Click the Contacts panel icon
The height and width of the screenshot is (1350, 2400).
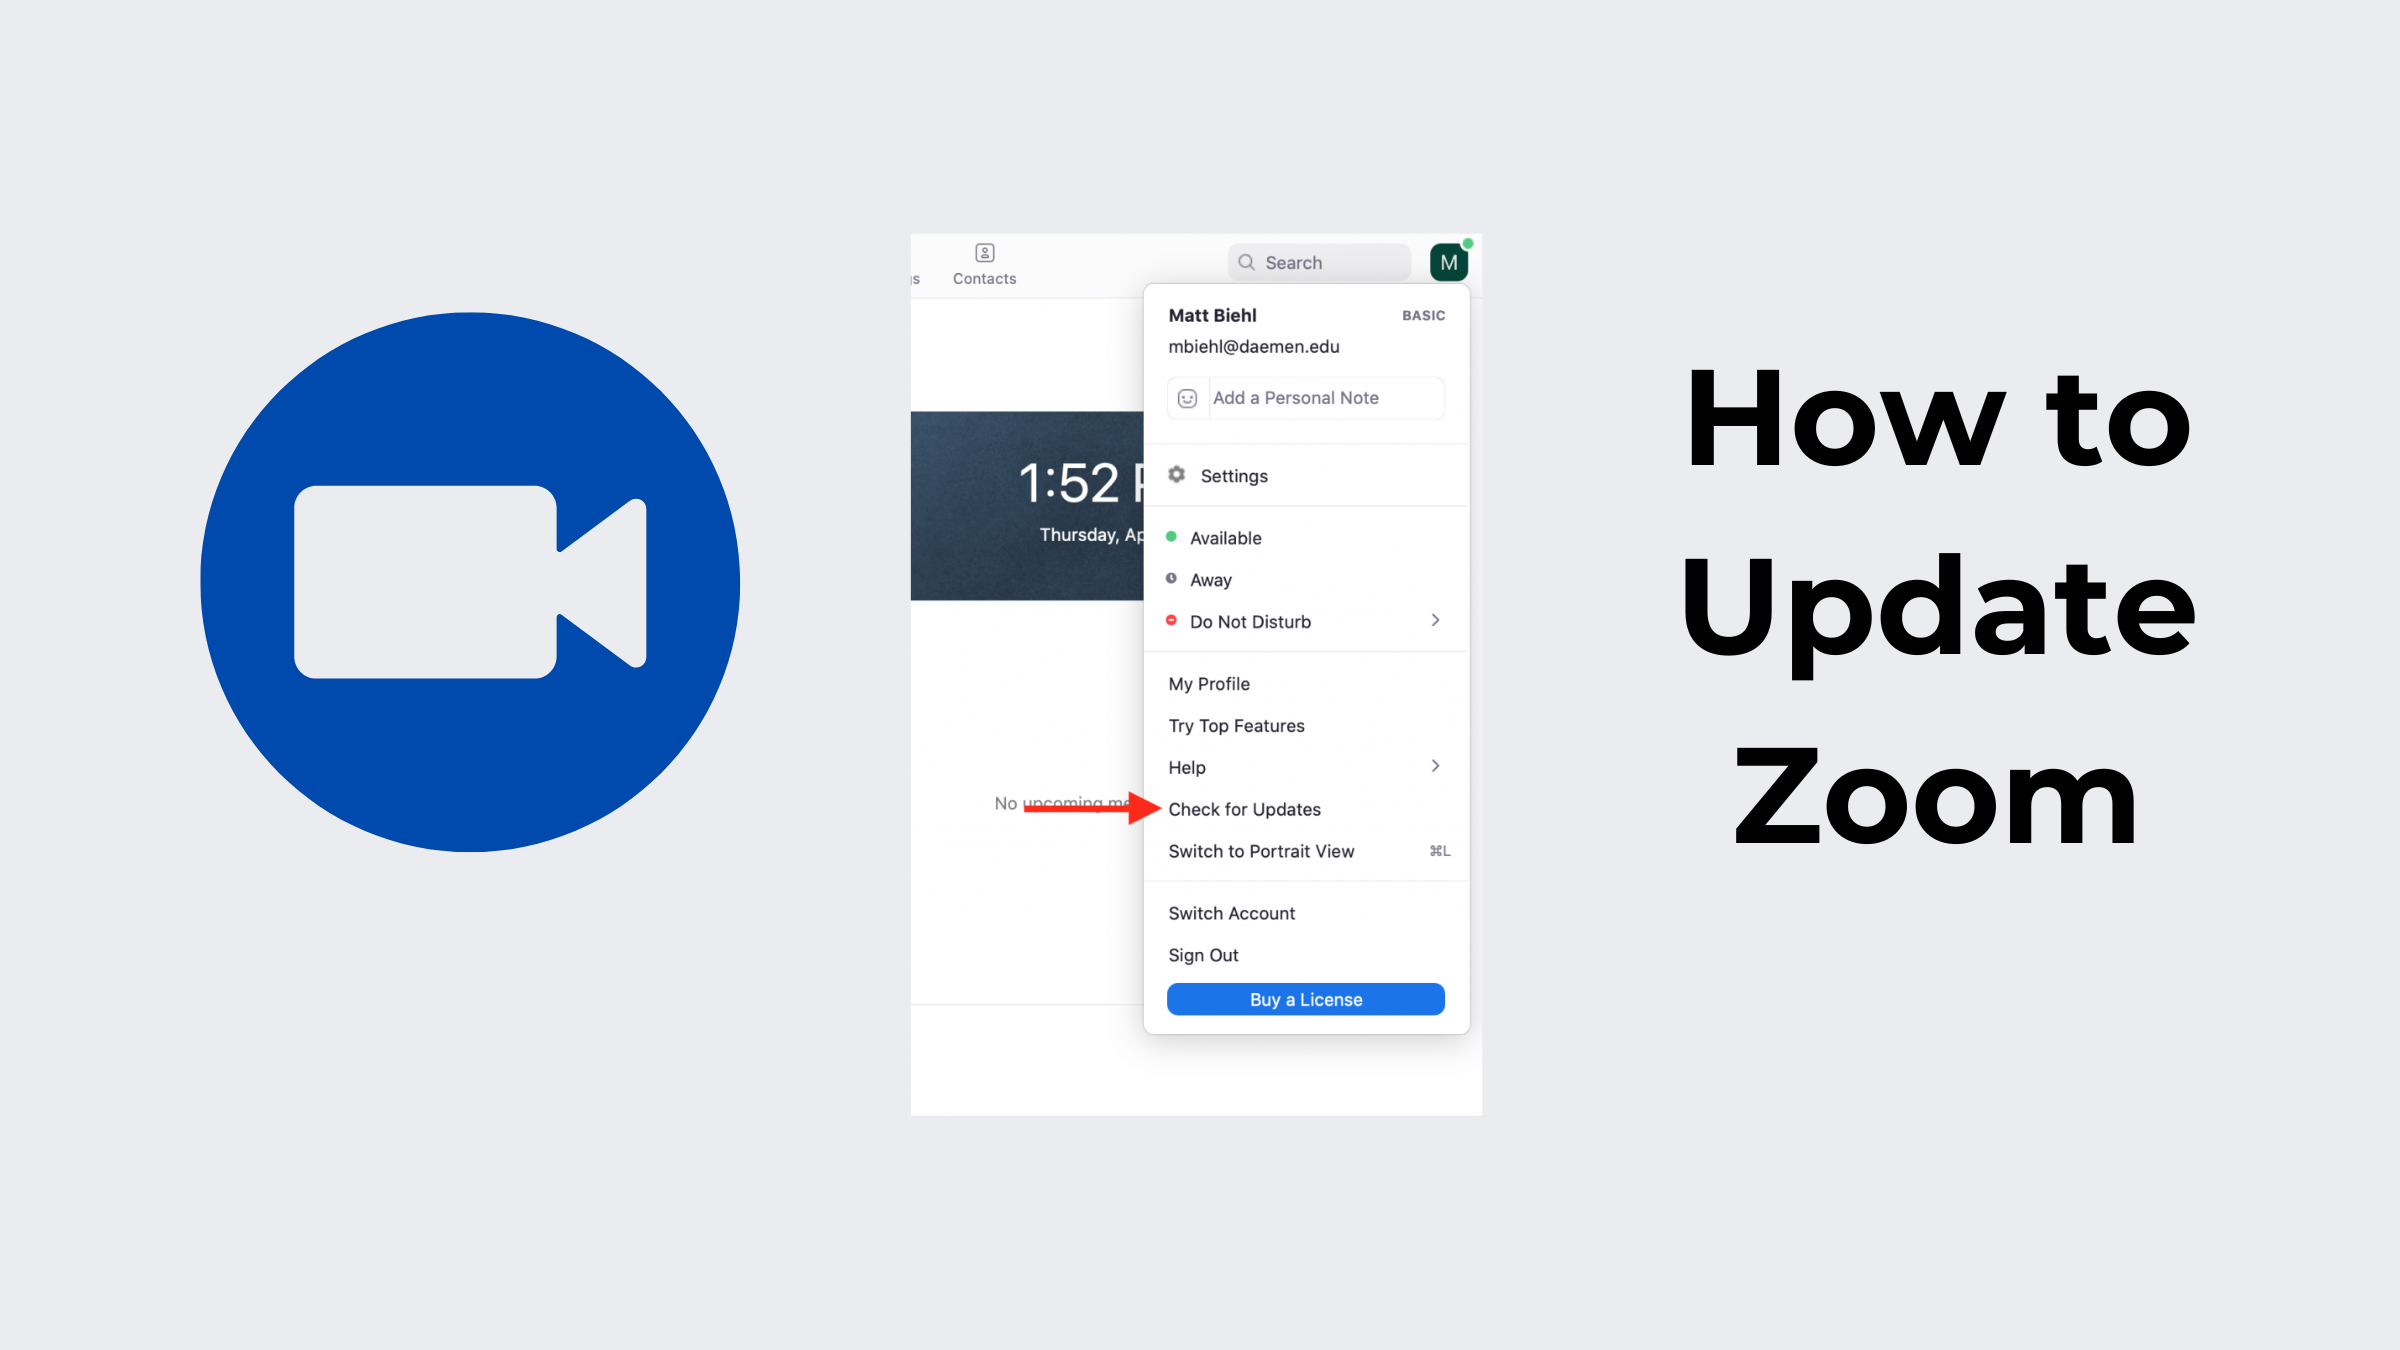click(982, 252)
